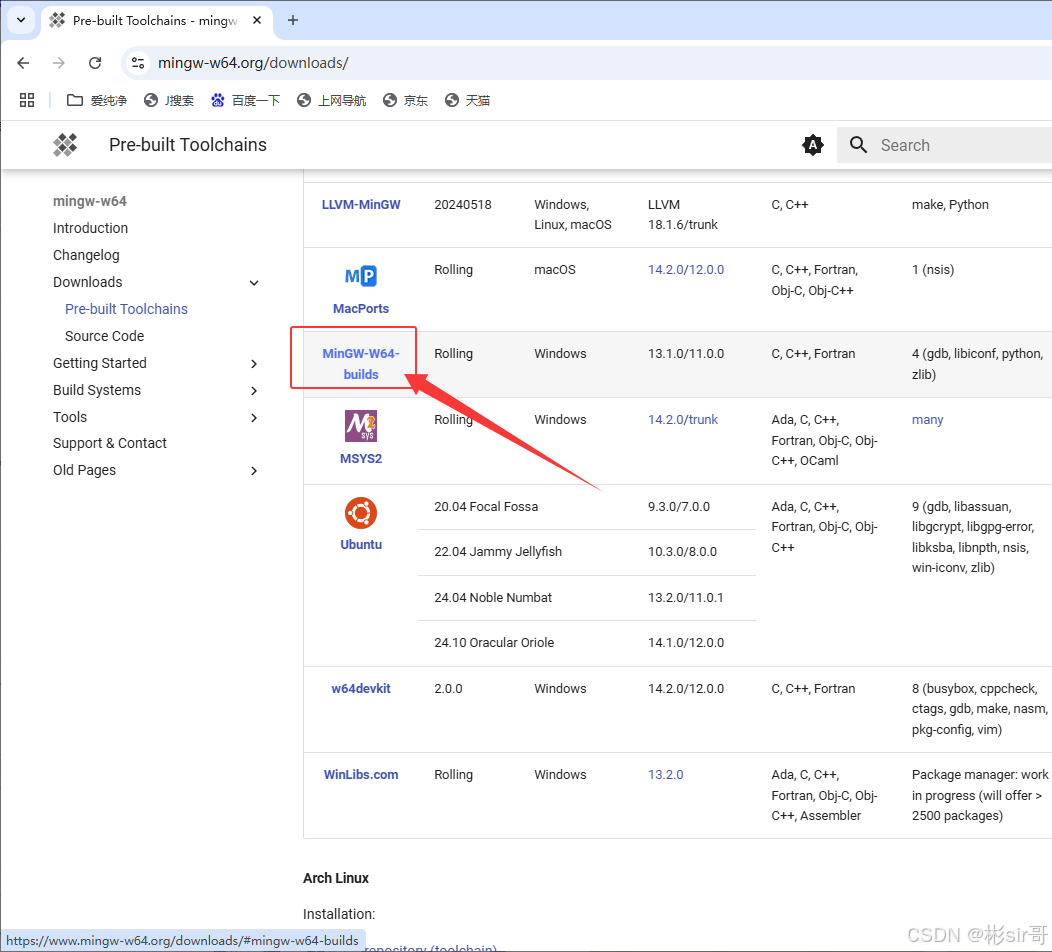Screen dimensions: 1052x952
Task: Click the browser back arrow
Action: click(x=23, y=63)
